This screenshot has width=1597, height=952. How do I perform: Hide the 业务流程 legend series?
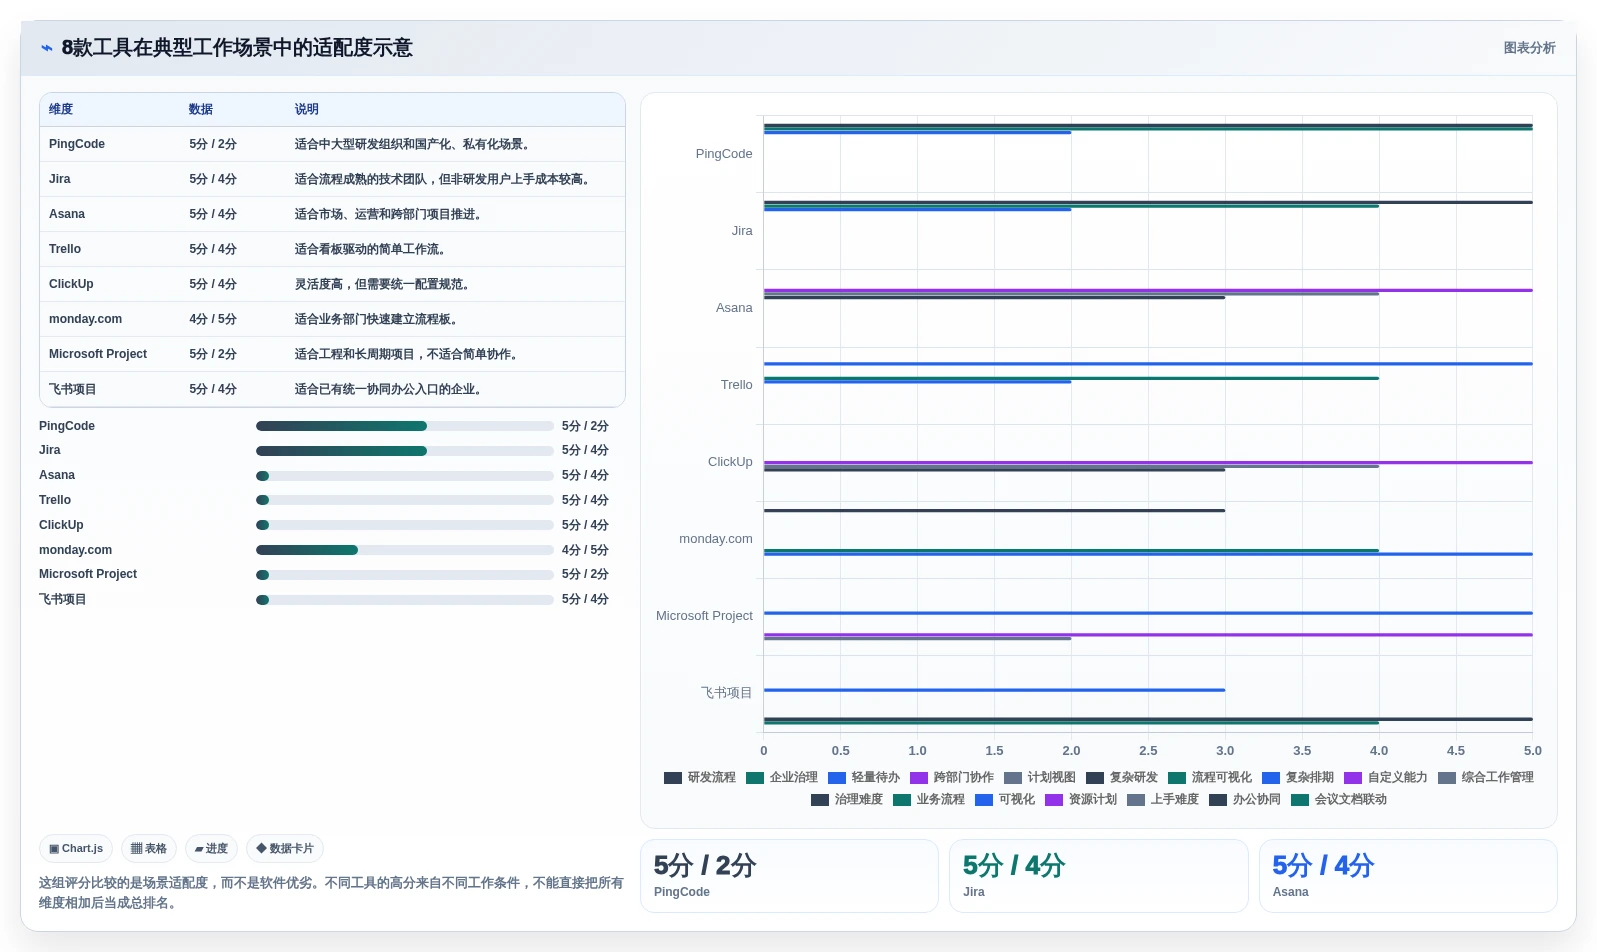(x=929, y=800)
